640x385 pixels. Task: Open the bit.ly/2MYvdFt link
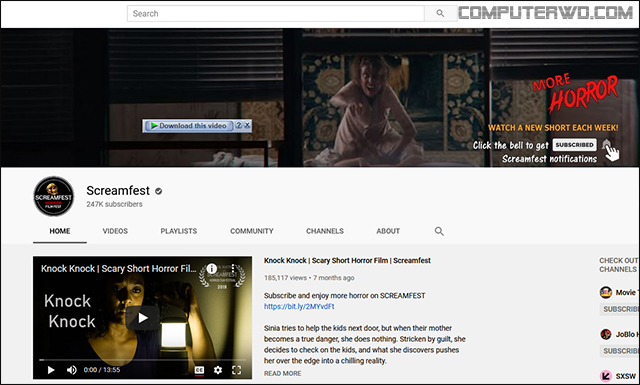coord(299,307)
